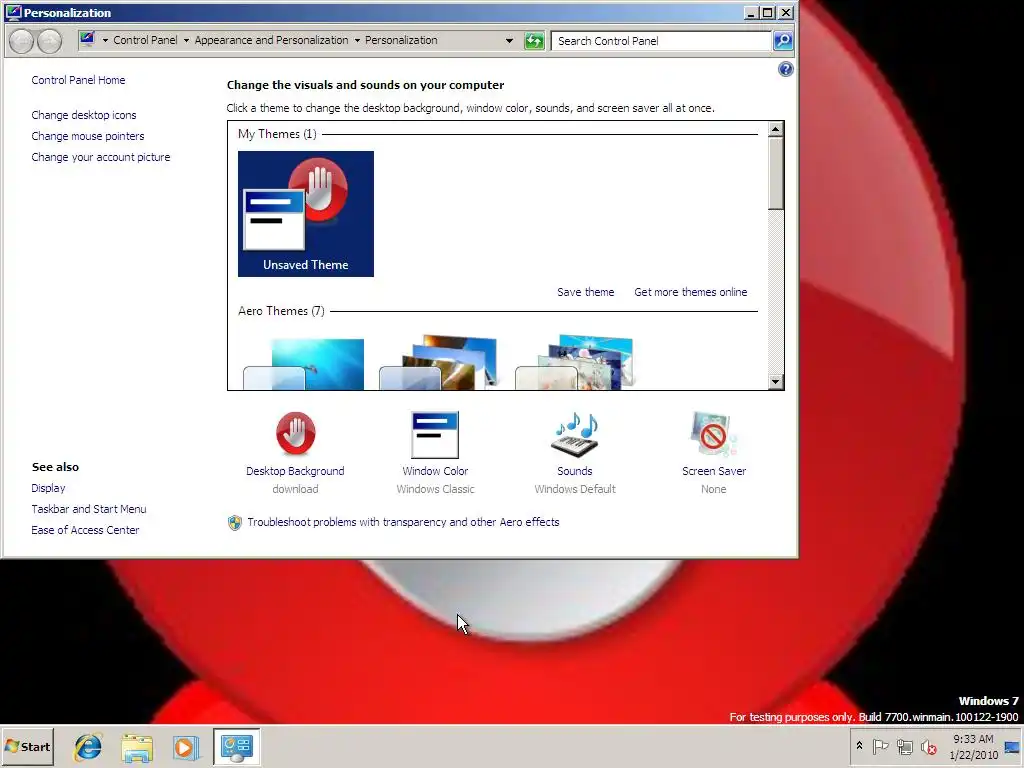Select the first Aero theme thumbnail
Image resolution: width=1024 pixels, height=768 pixels.
click(x=304, y=363)
